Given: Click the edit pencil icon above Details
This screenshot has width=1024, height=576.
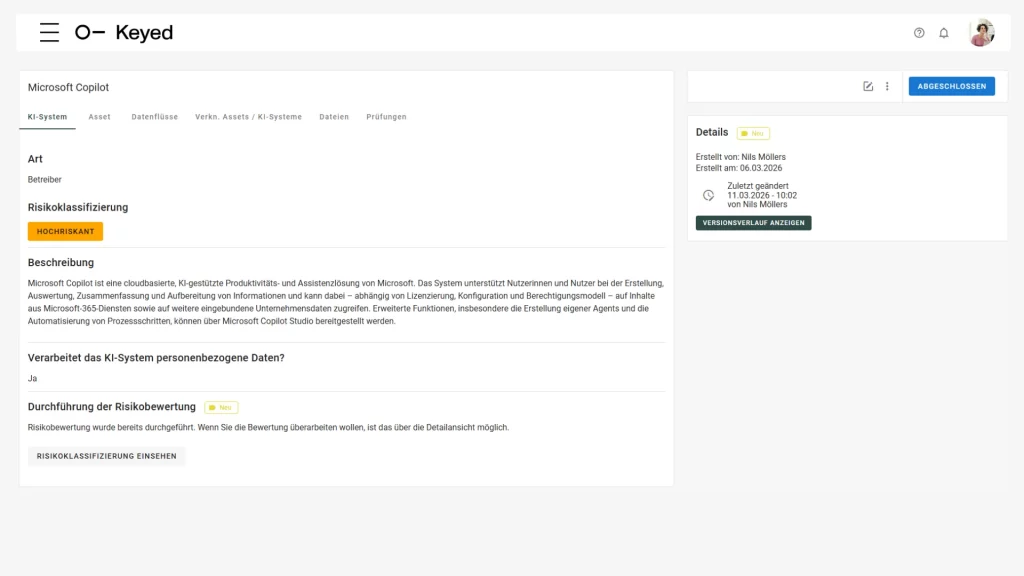Looking at the screenshot, I should 867,86.
